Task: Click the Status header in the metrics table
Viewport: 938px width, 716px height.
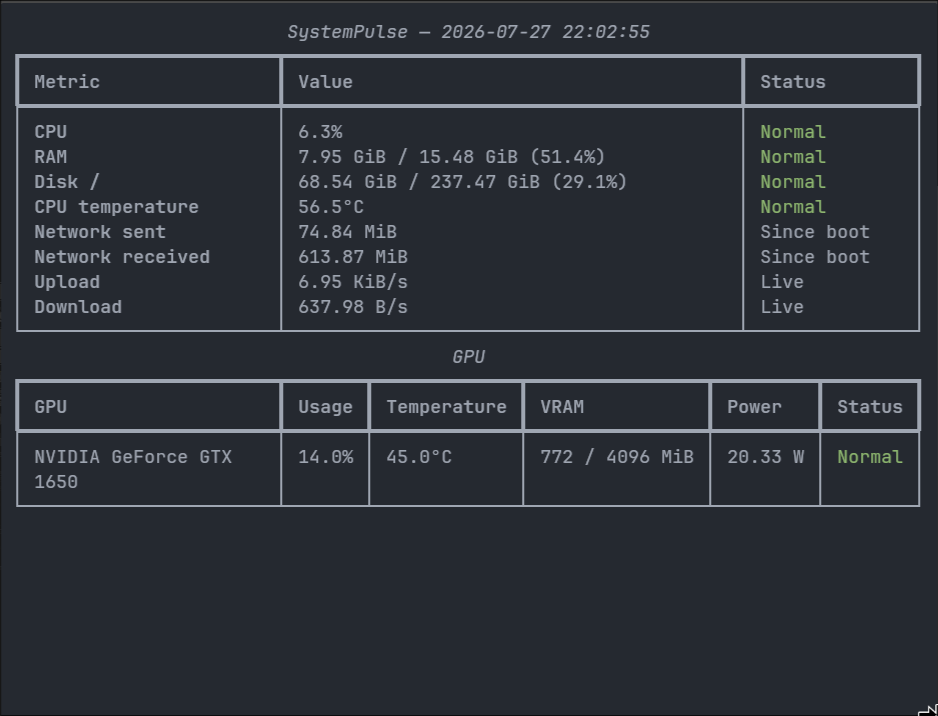Action: pyautogui.click(x=793, y=82)
